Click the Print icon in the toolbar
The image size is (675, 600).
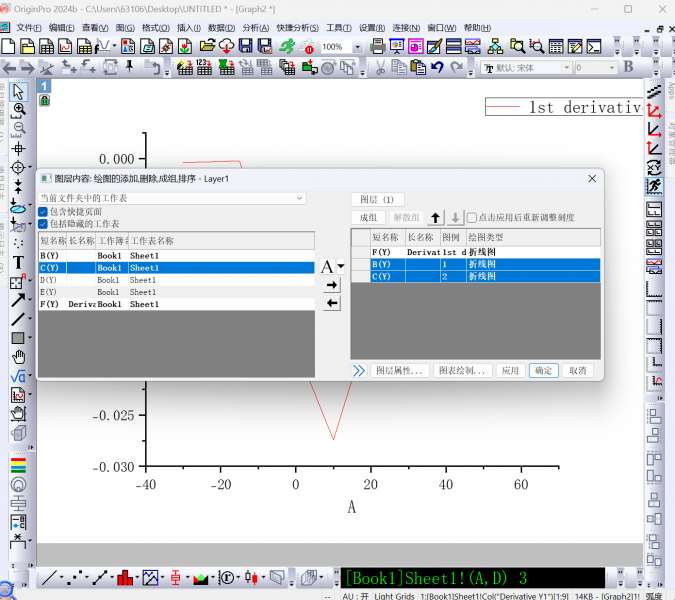[x=378, y=46]
